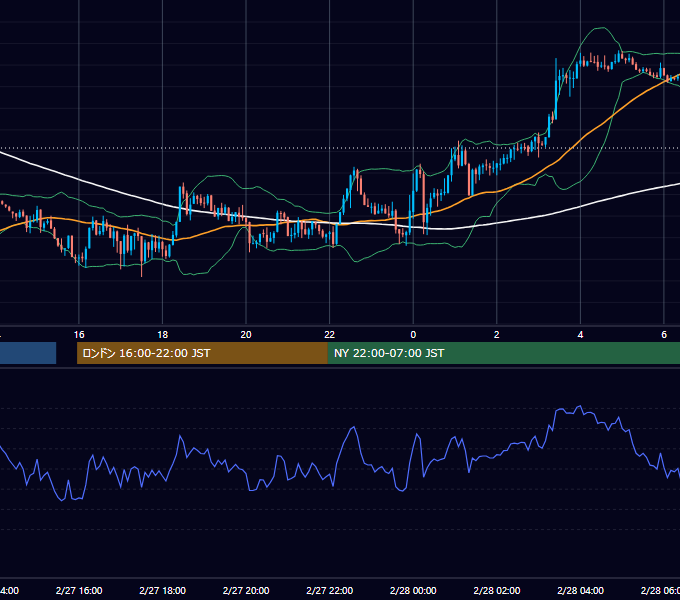Click the blue session bar before London
Screen dimensions: 680x600
[28, 353]
